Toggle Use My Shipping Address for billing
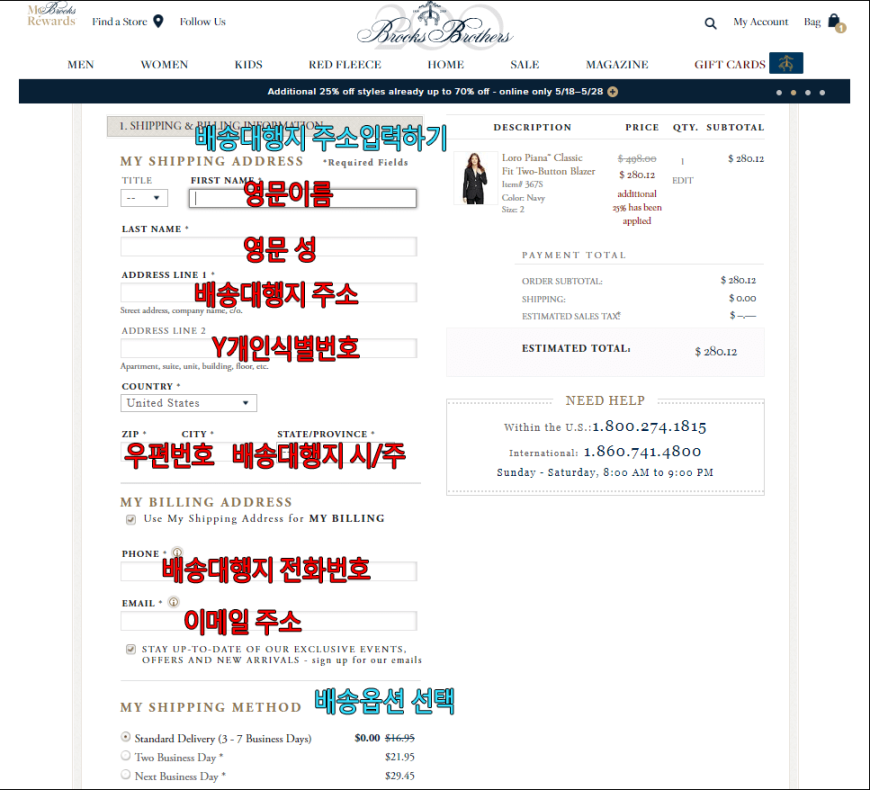870x790 pixels. point(131,519)
